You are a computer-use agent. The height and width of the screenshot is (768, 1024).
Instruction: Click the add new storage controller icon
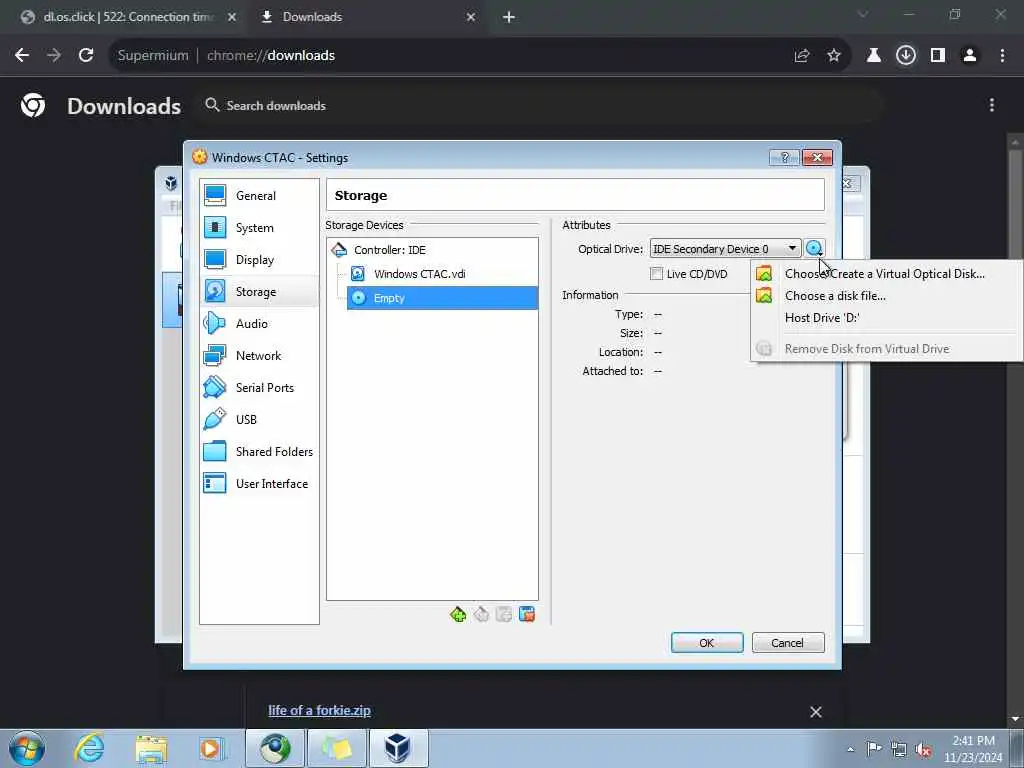(x=458, y=614)
